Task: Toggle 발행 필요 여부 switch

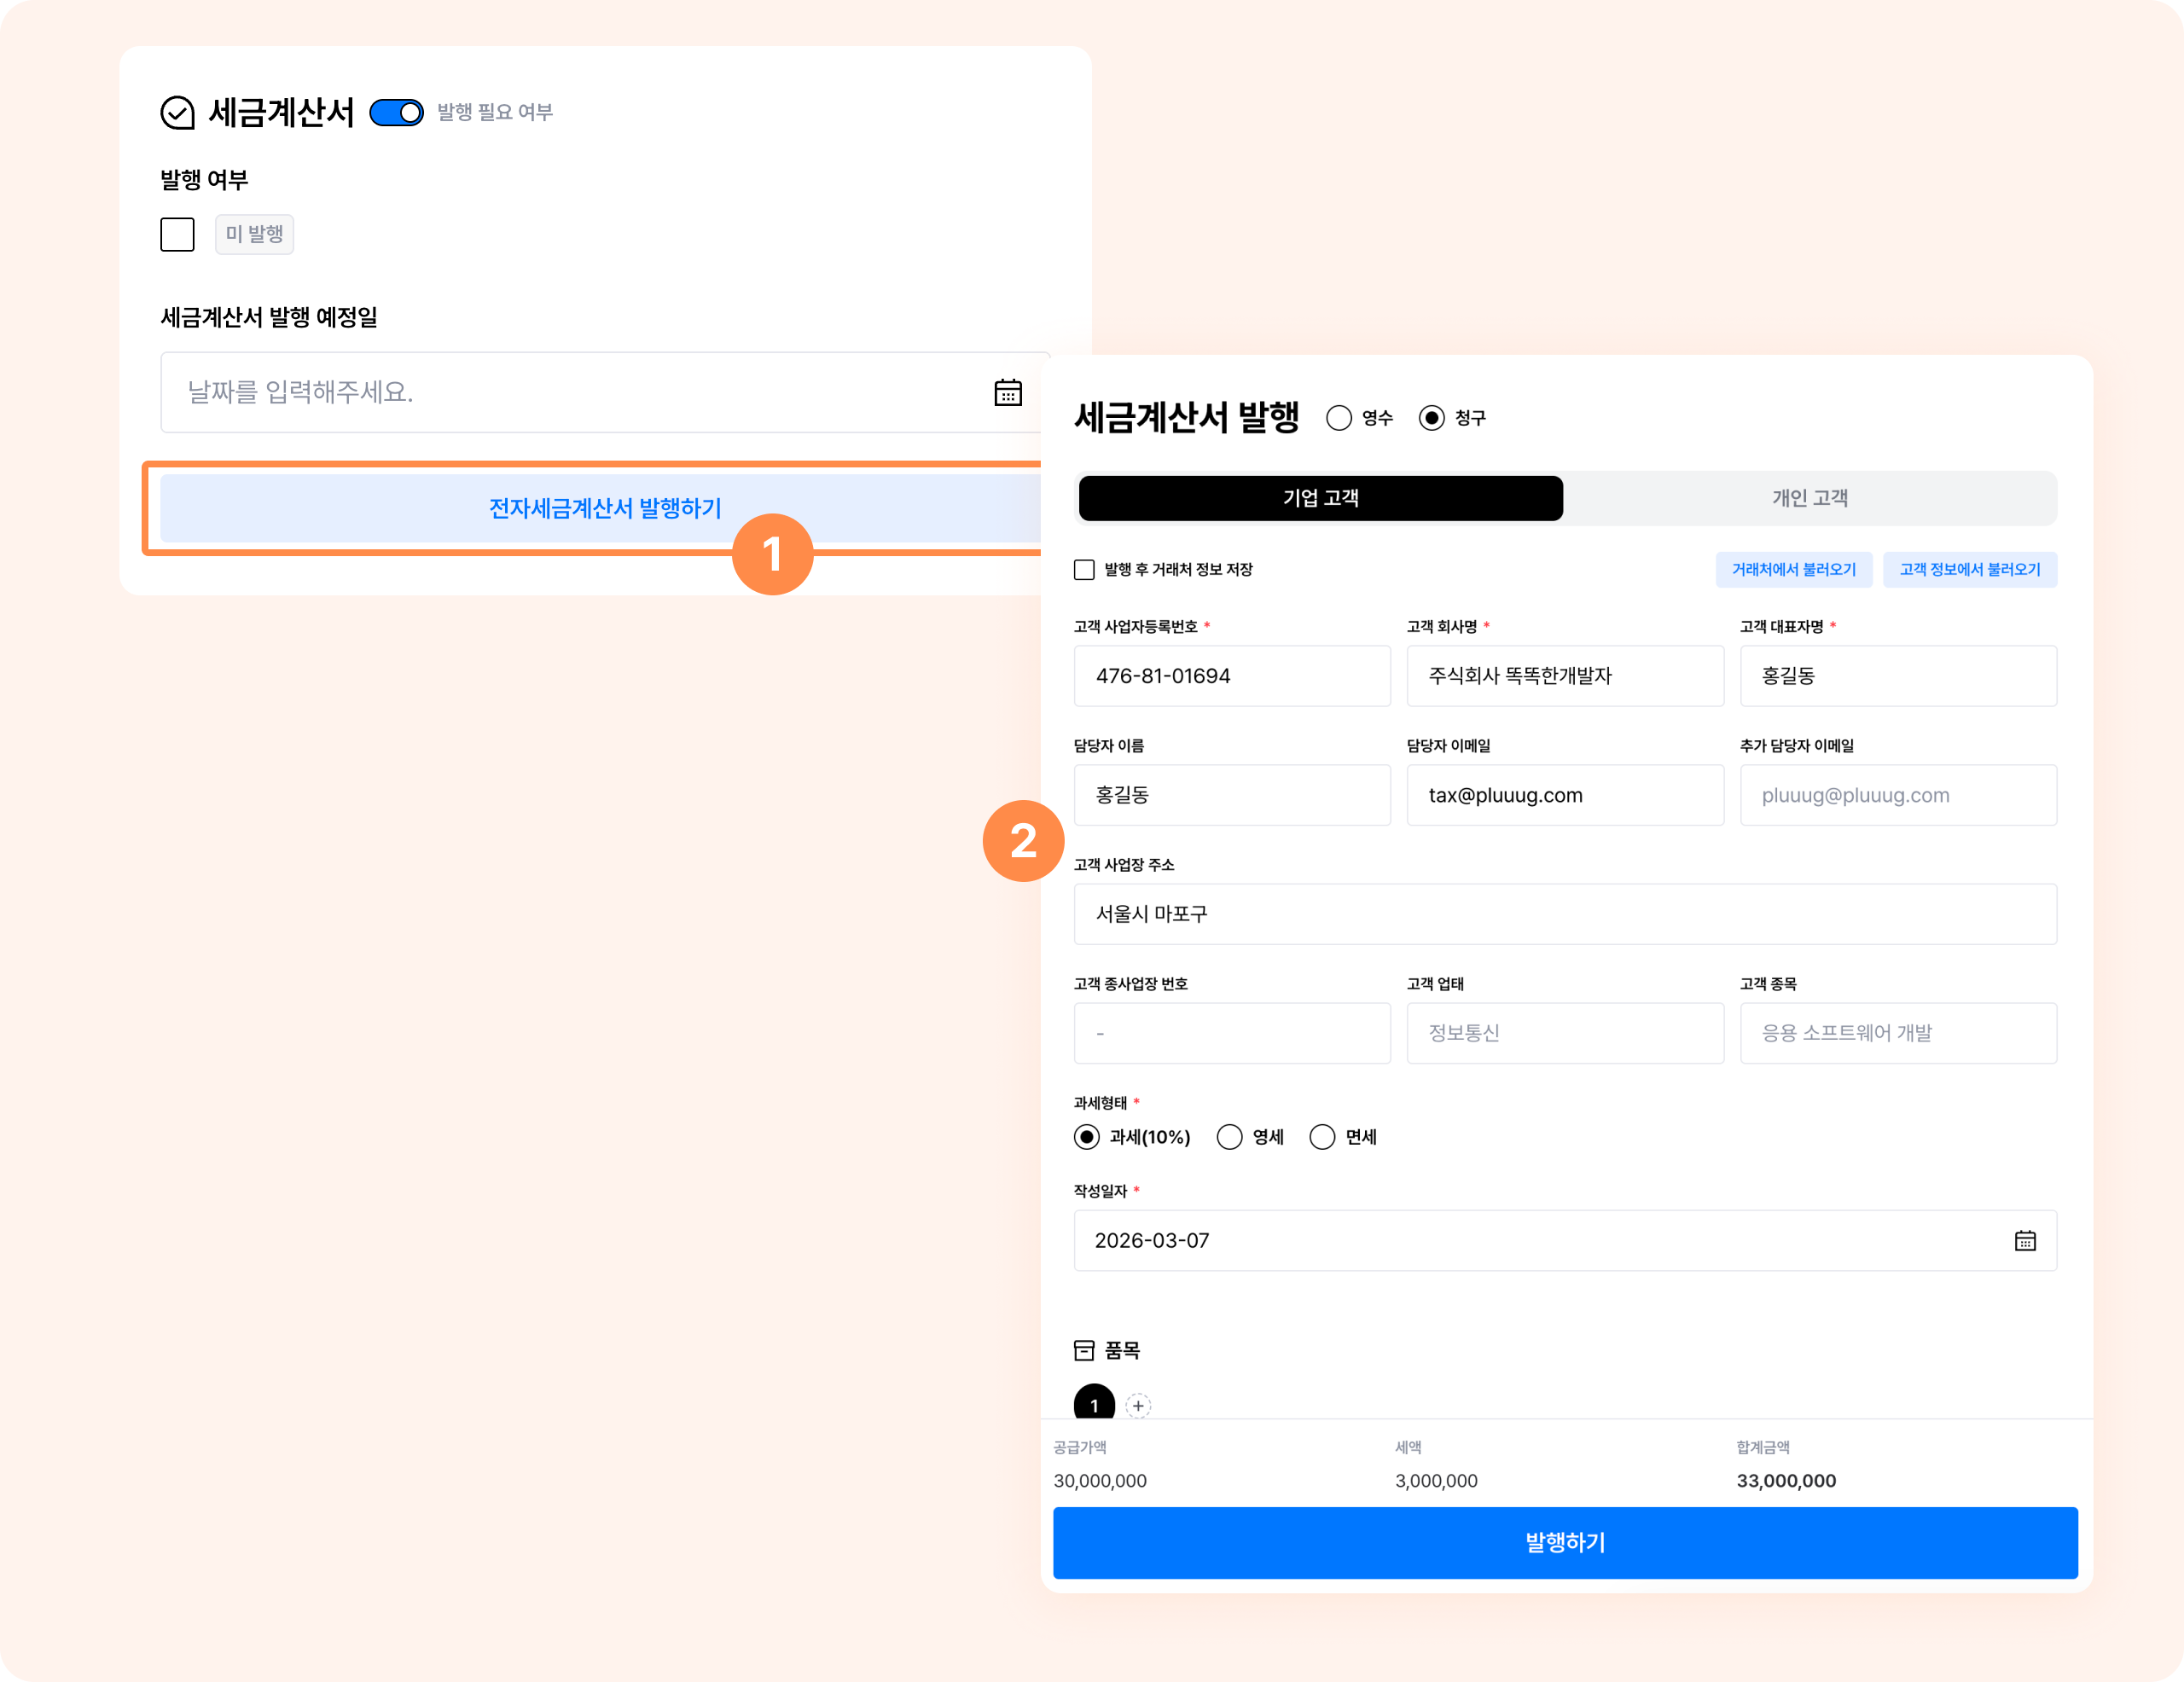Action: (397, 113)
